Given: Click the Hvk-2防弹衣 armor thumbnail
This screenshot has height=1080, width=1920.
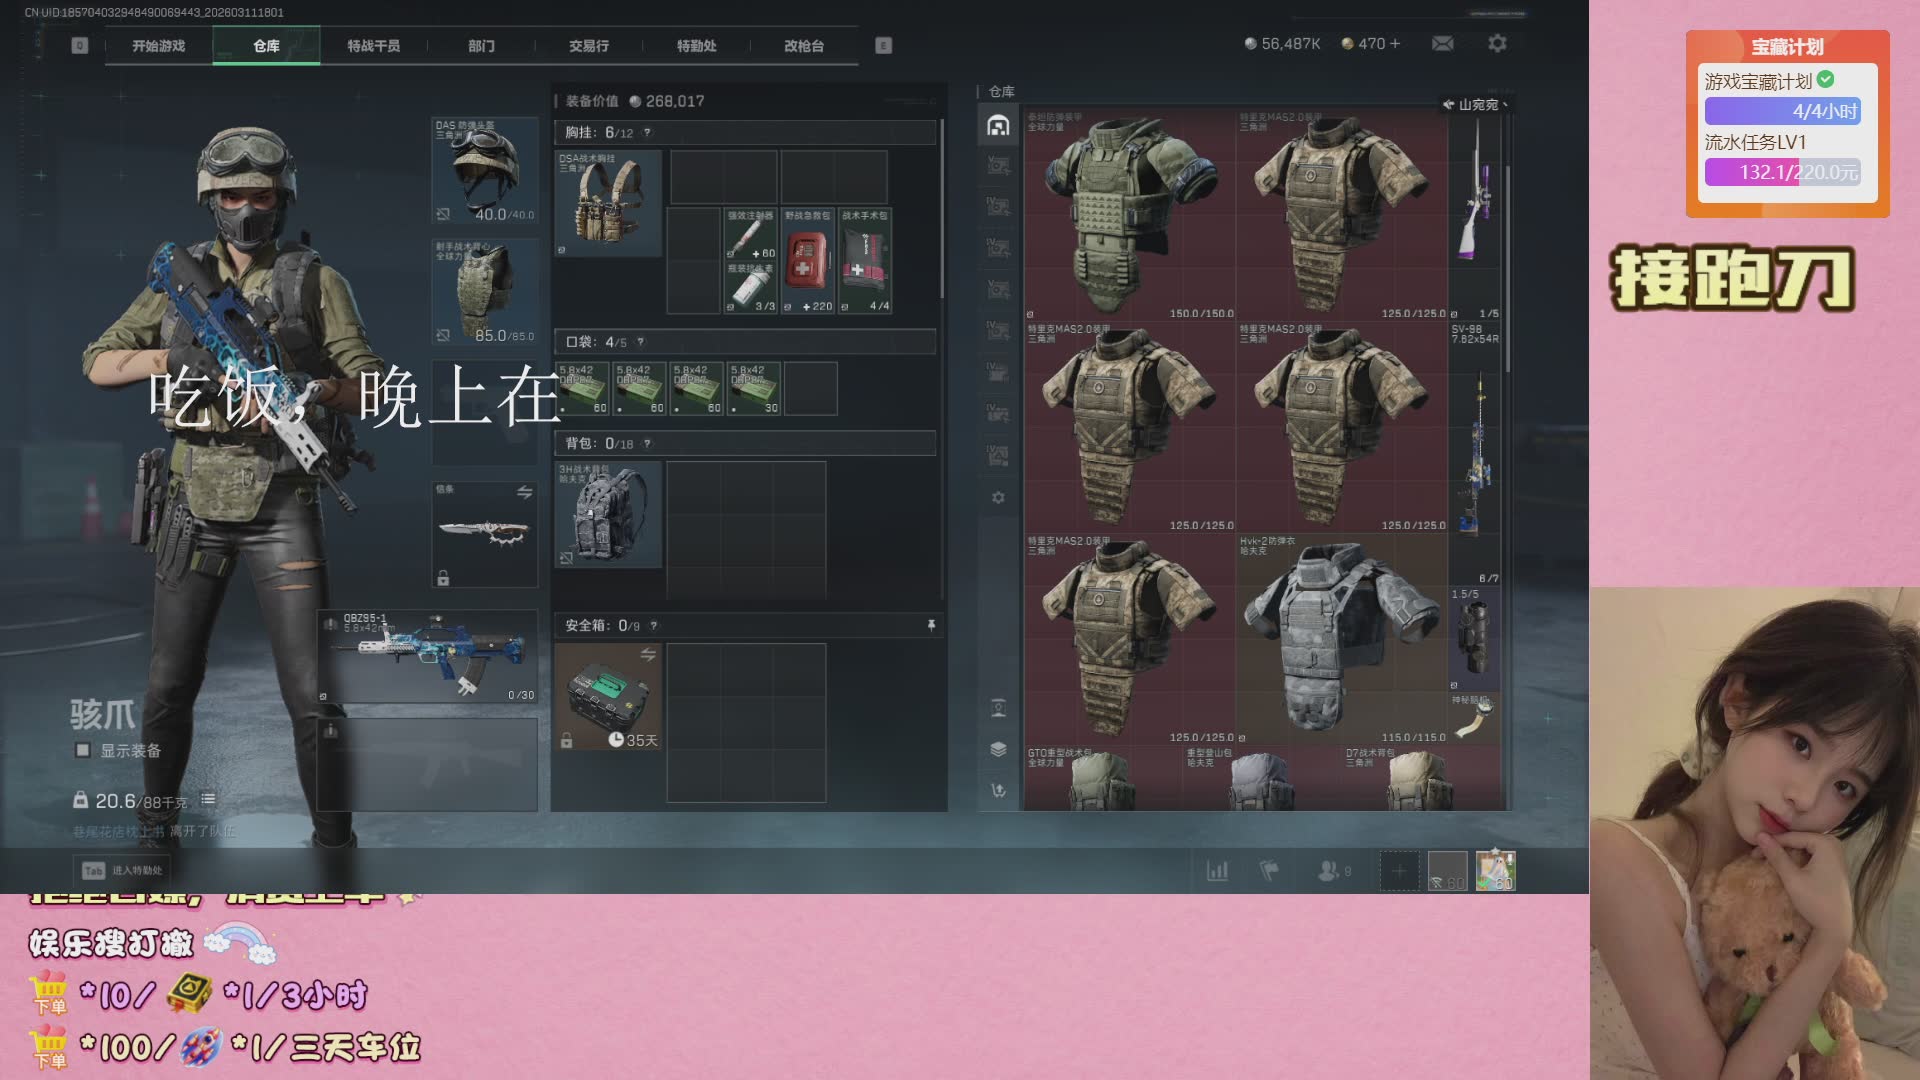Looking at the screenshot, I should coord(1340,638).
